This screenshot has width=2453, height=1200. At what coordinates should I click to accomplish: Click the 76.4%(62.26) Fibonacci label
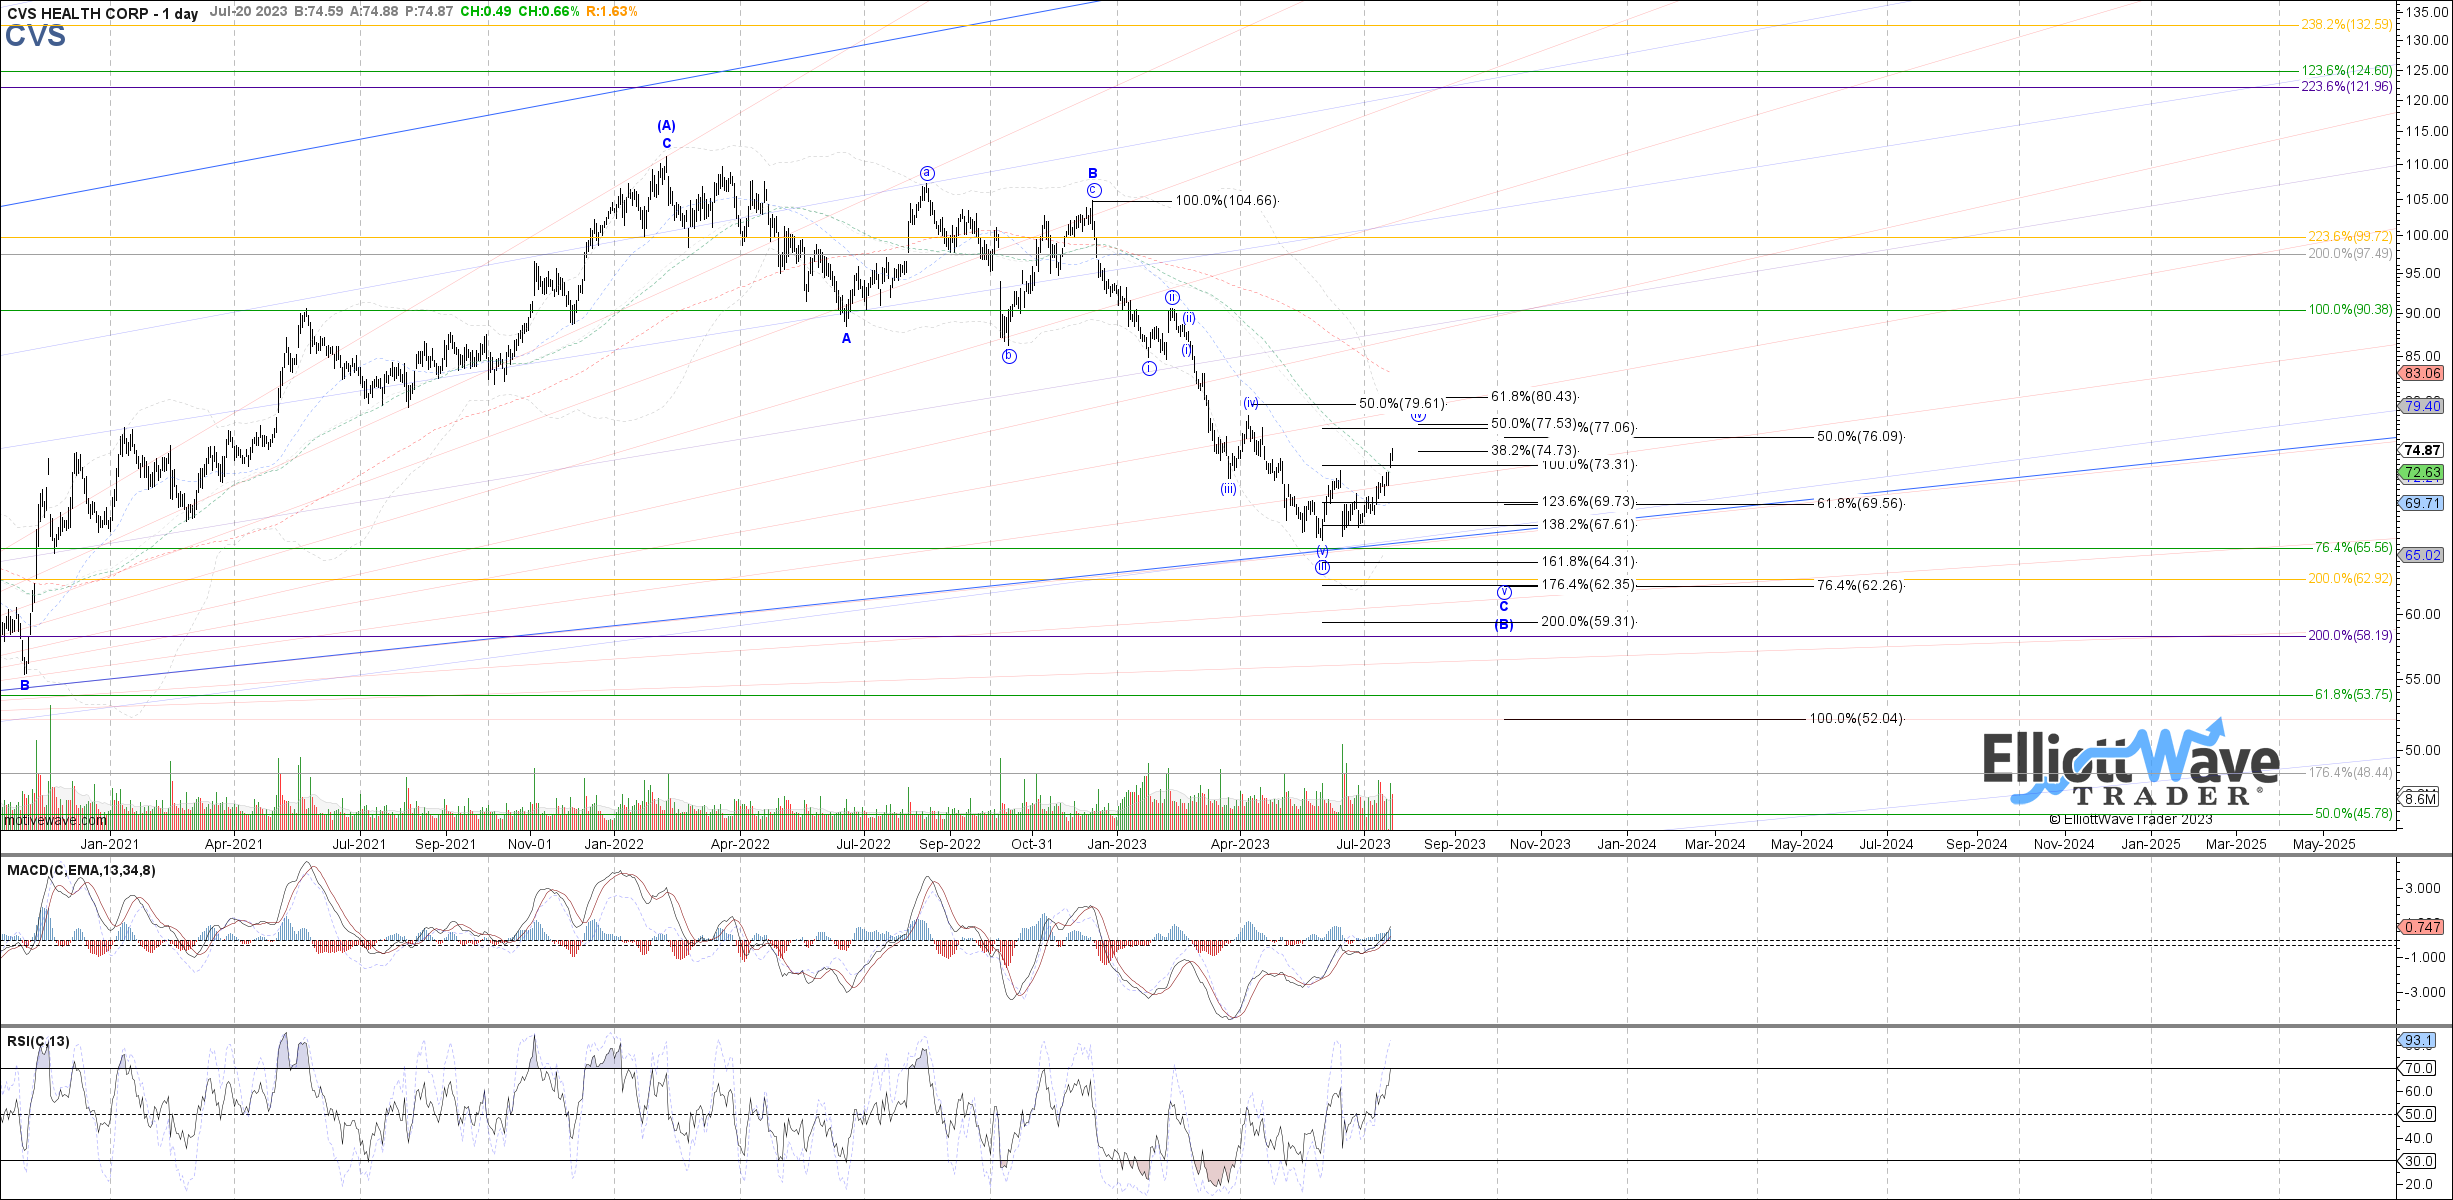(x=1861, y=586)
